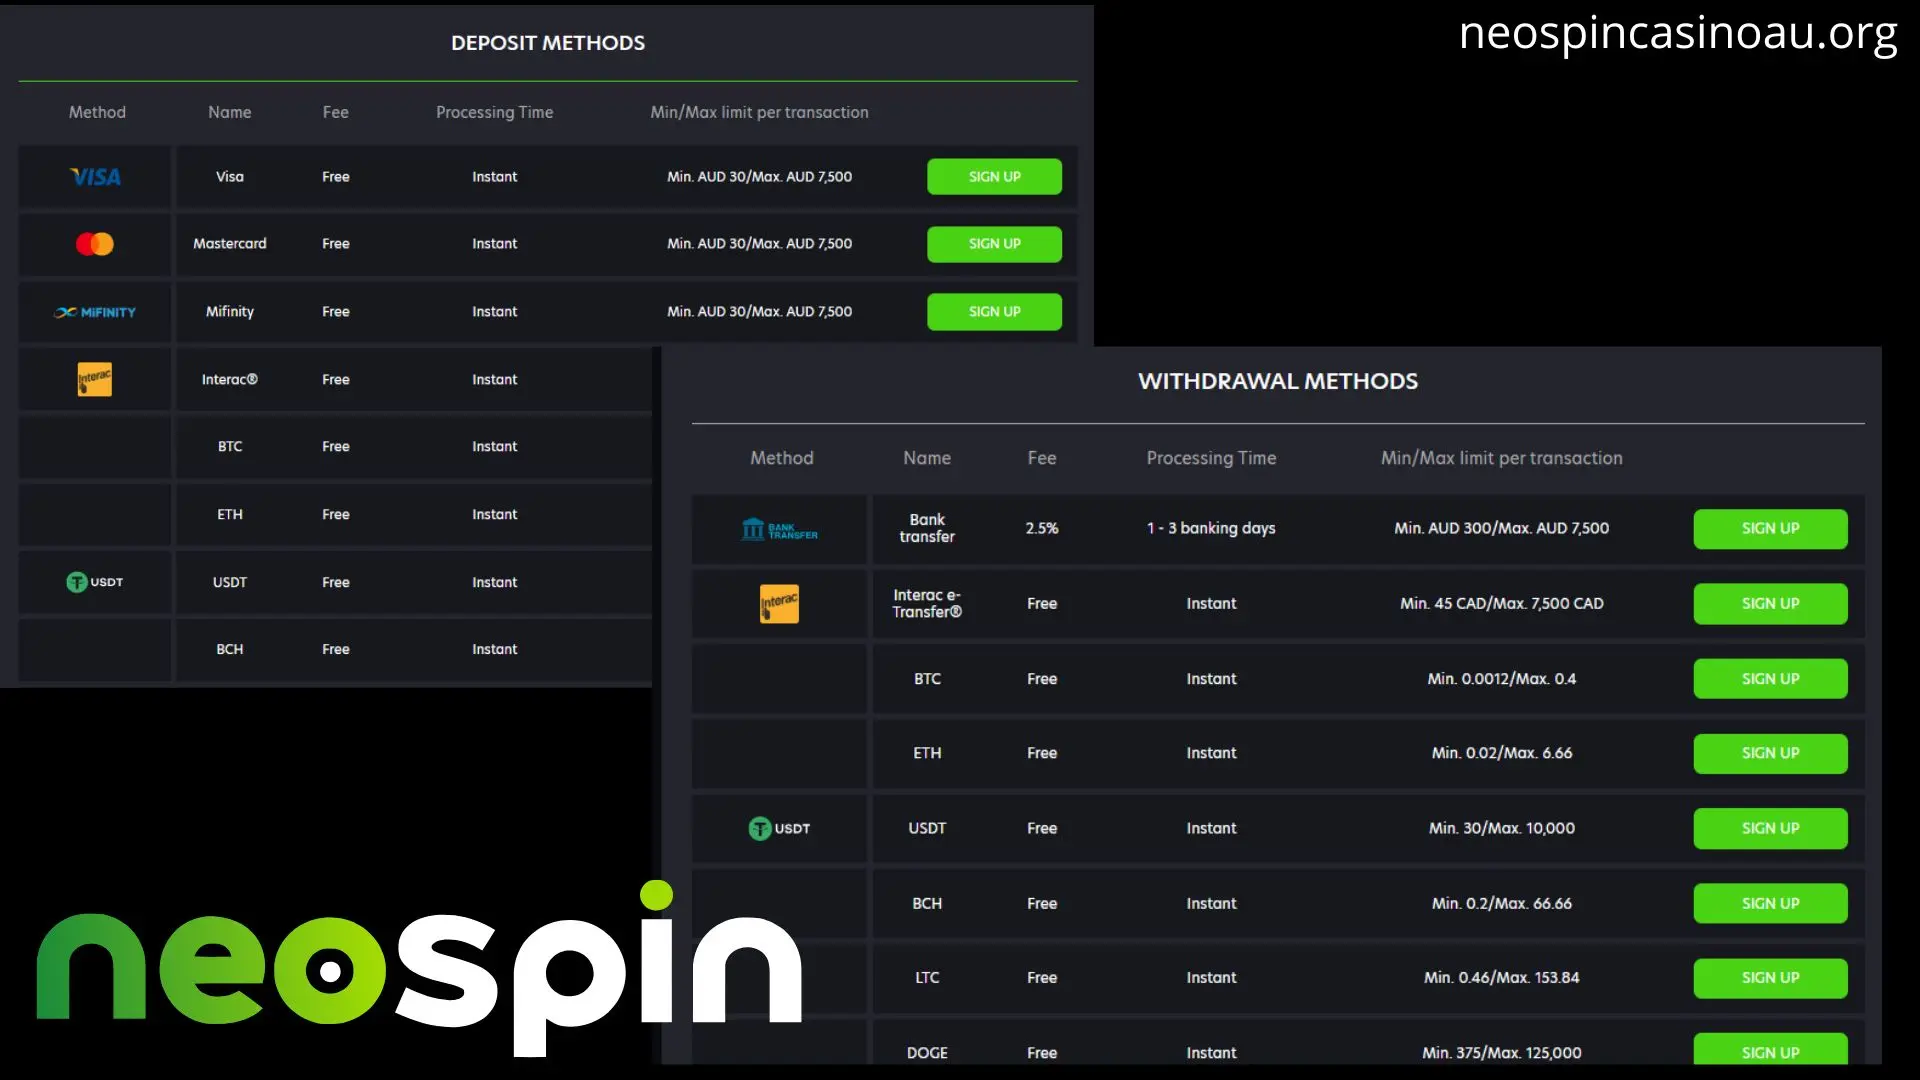Click Min/Max limit header in withdrawal table
This screenshot has height=1080, width=1920.
coord(1501,458)
